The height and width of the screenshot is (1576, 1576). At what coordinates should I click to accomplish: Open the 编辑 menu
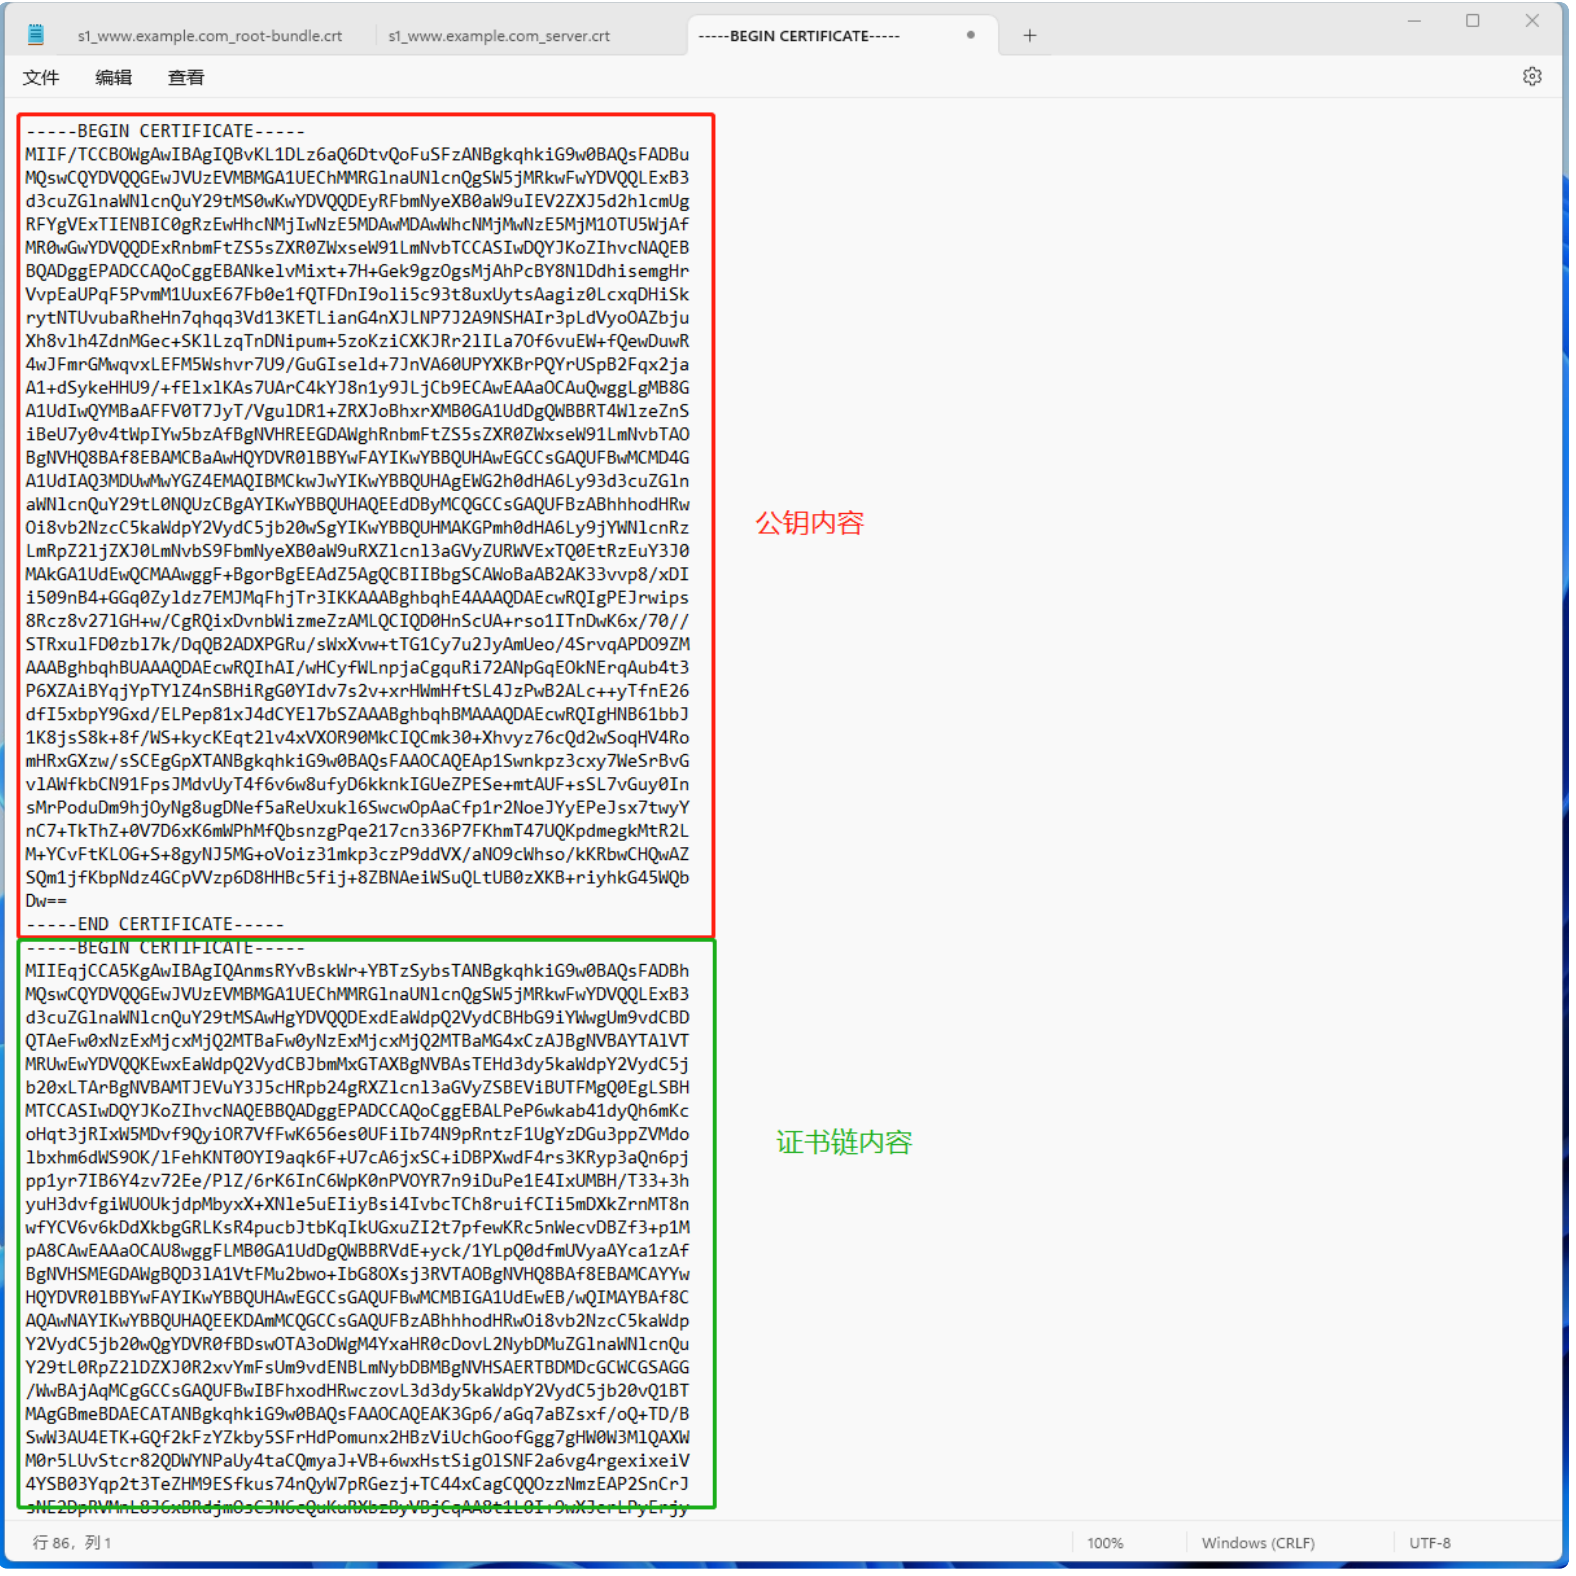click(113, 78)
